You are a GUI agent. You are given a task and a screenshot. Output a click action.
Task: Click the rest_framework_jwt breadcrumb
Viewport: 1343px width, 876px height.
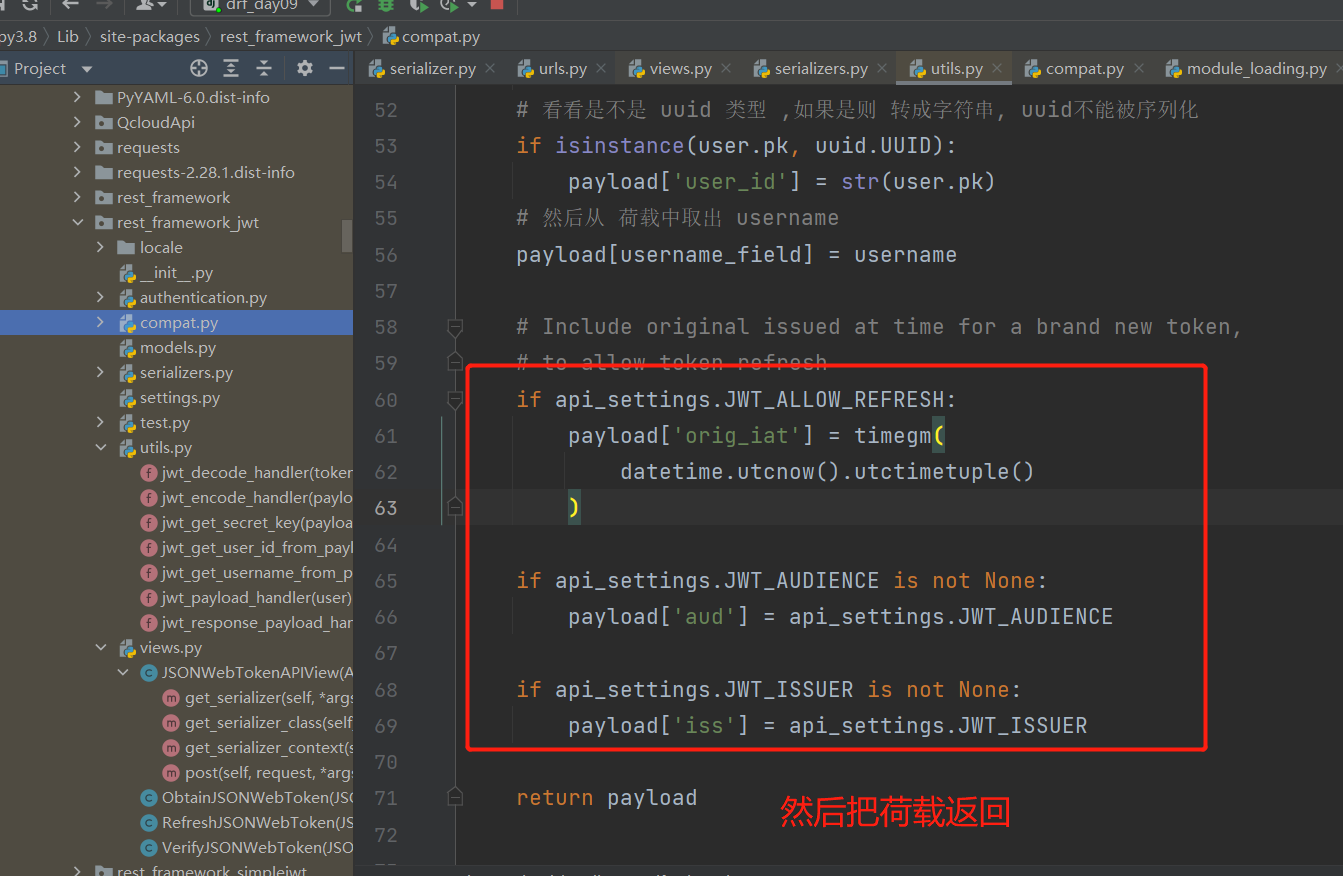pyautogui.click(x=290, y=37)
